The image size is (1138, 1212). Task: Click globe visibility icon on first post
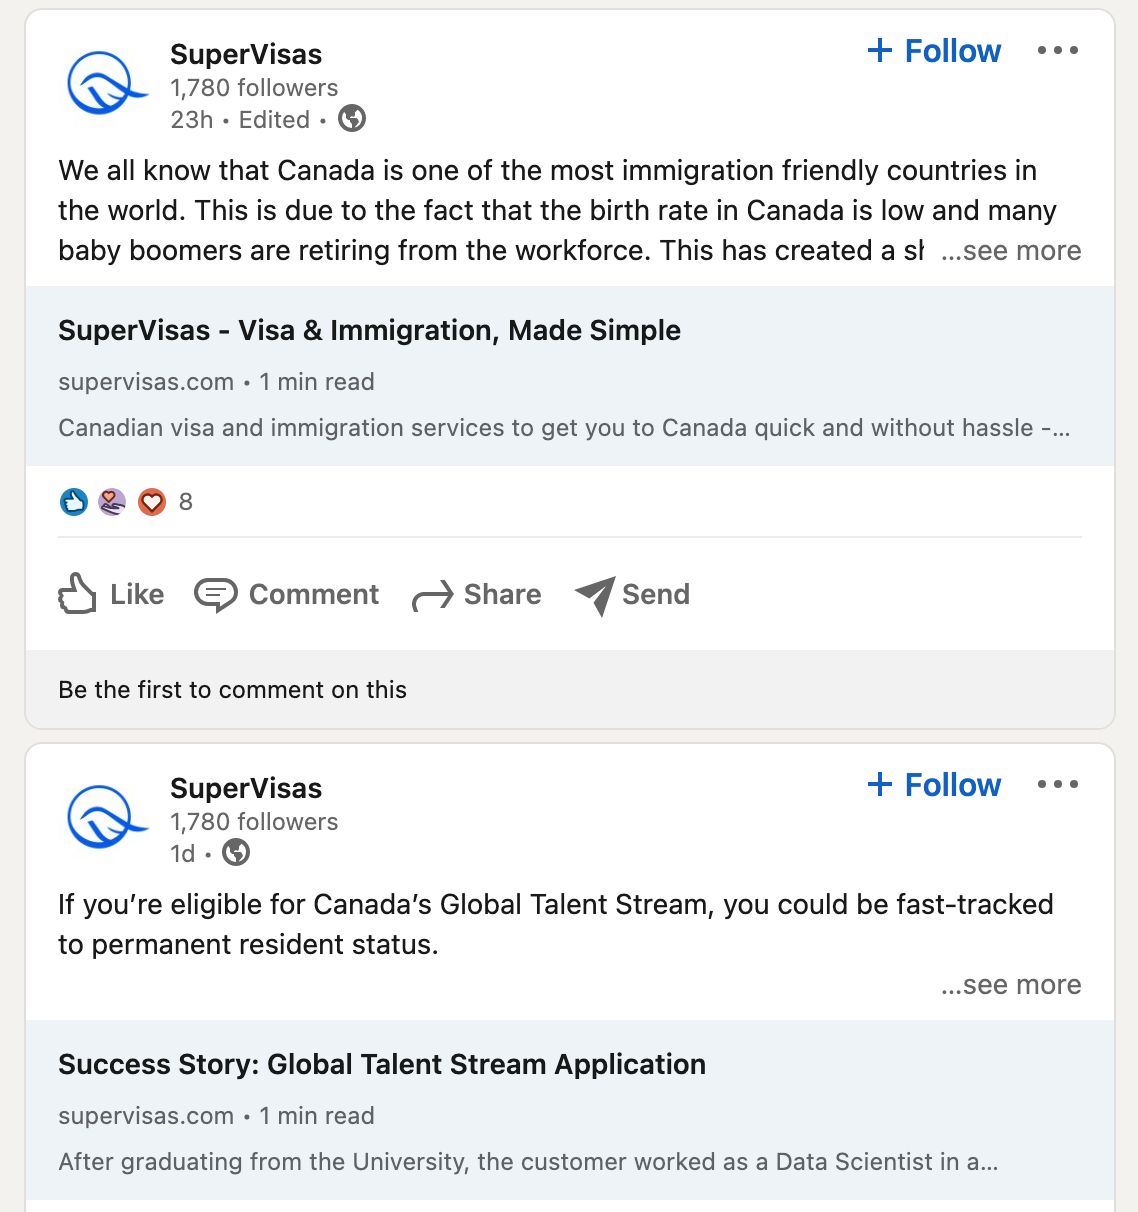[x=352, y=119]
